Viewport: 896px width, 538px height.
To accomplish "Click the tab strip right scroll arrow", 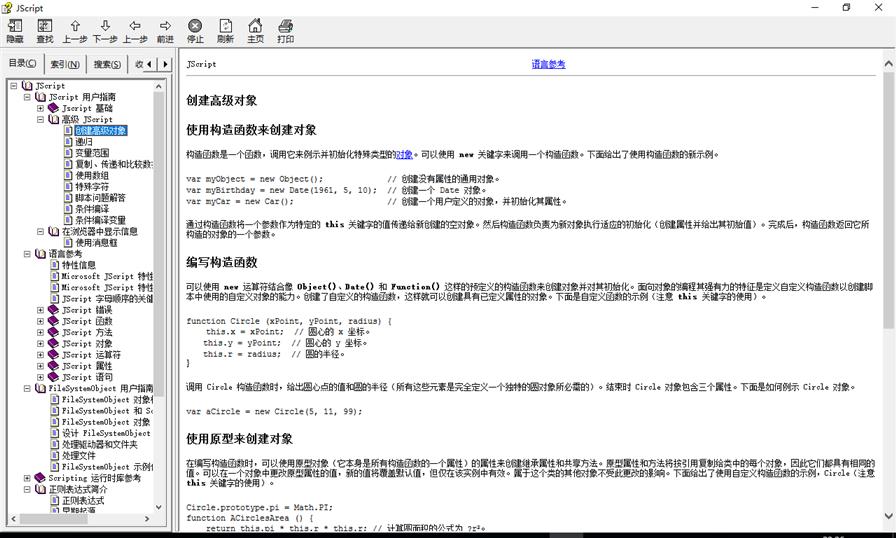I will [x=165, y=64].
